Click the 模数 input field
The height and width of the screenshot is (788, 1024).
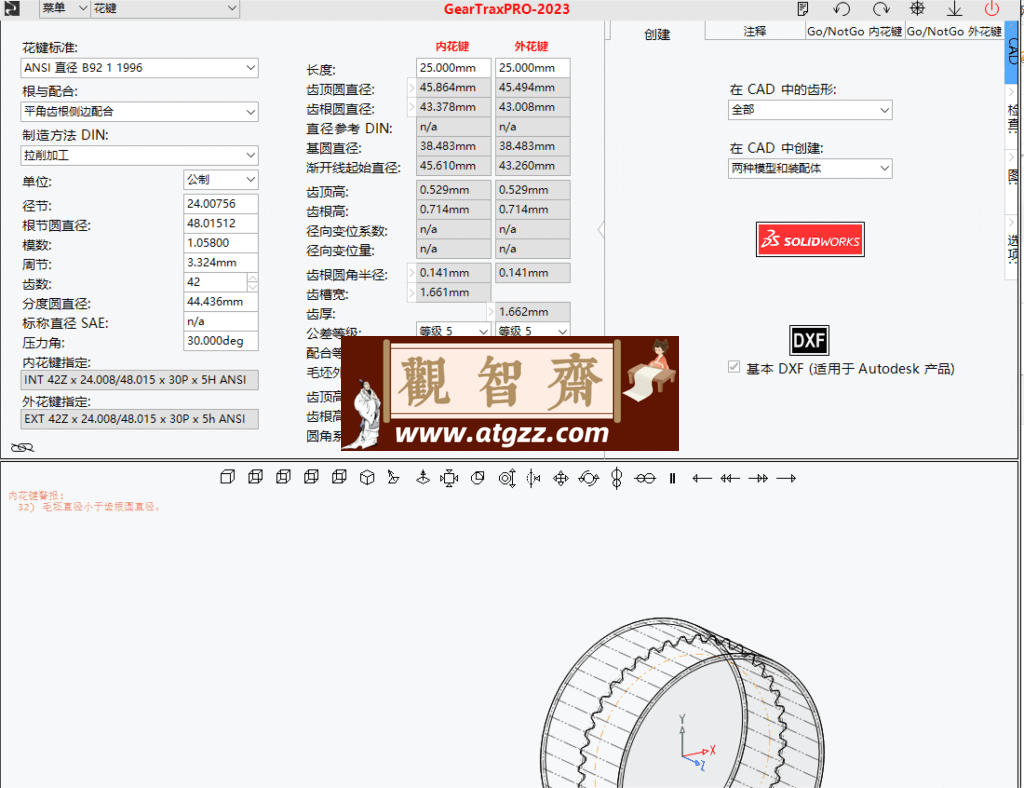coord(221,243)
